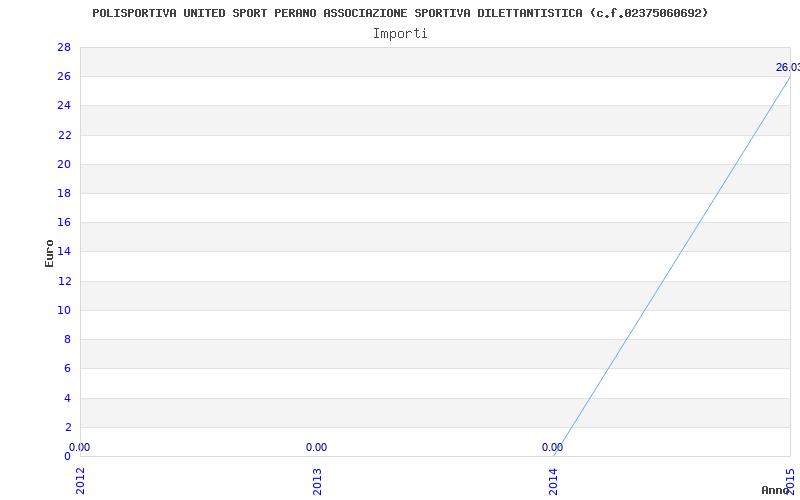Select the 2015 x-axis year label
This screenshot has height=500, width=800.
pos(790,481)
